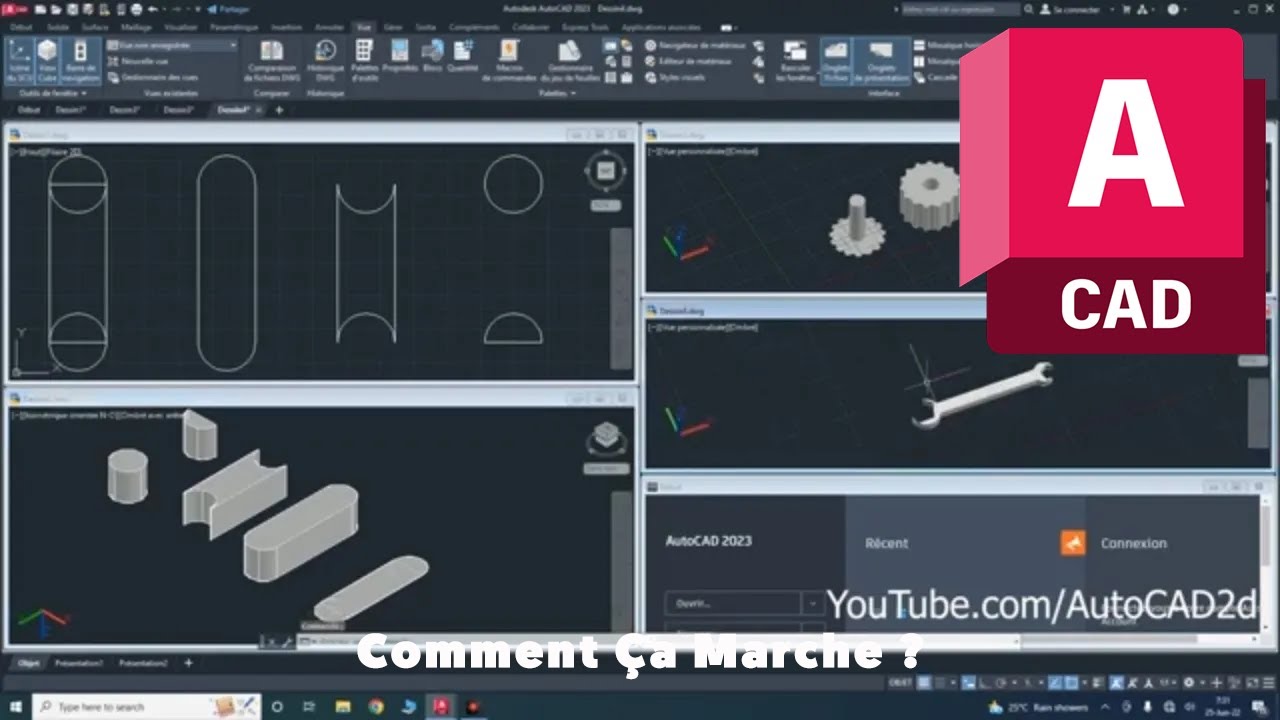The width and height of the screenshot is (1280, 720).
Task: Expand the Palettes panel dropdown
Action: (x=558, y=93)
